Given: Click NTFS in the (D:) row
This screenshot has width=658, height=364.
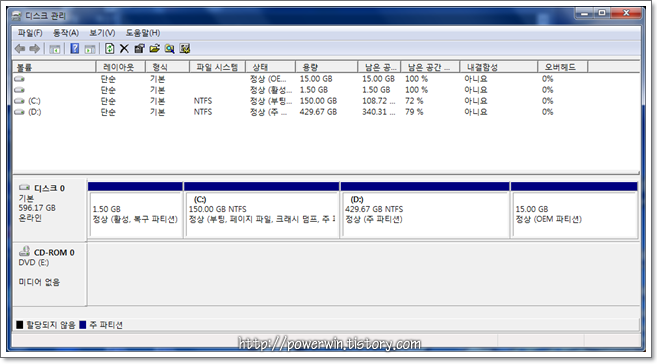Looking at the screenshot, I should click(203, 112).
